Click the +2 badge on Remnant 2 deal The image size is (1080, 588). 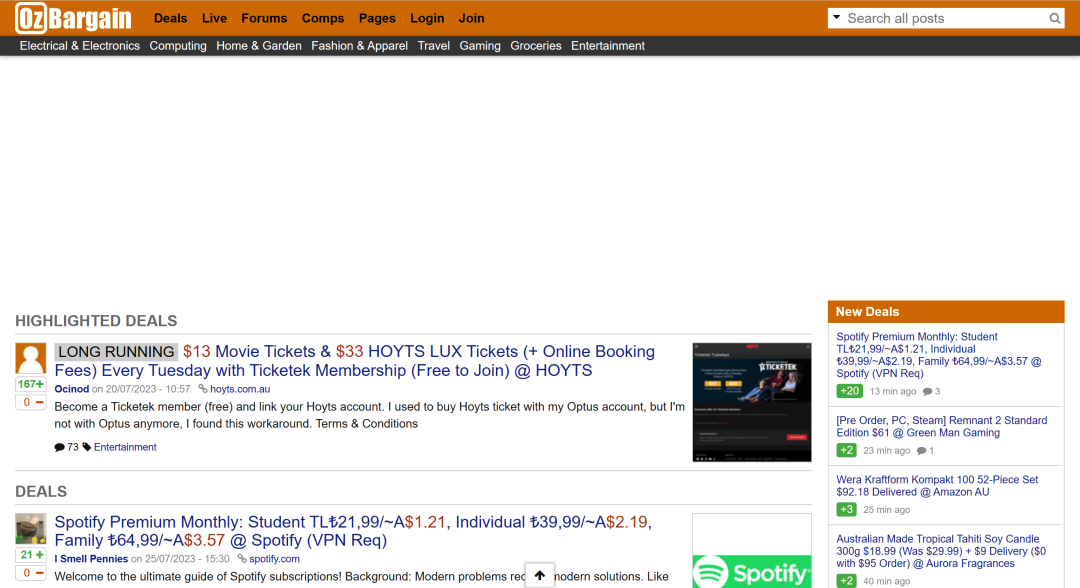[847, 450]
